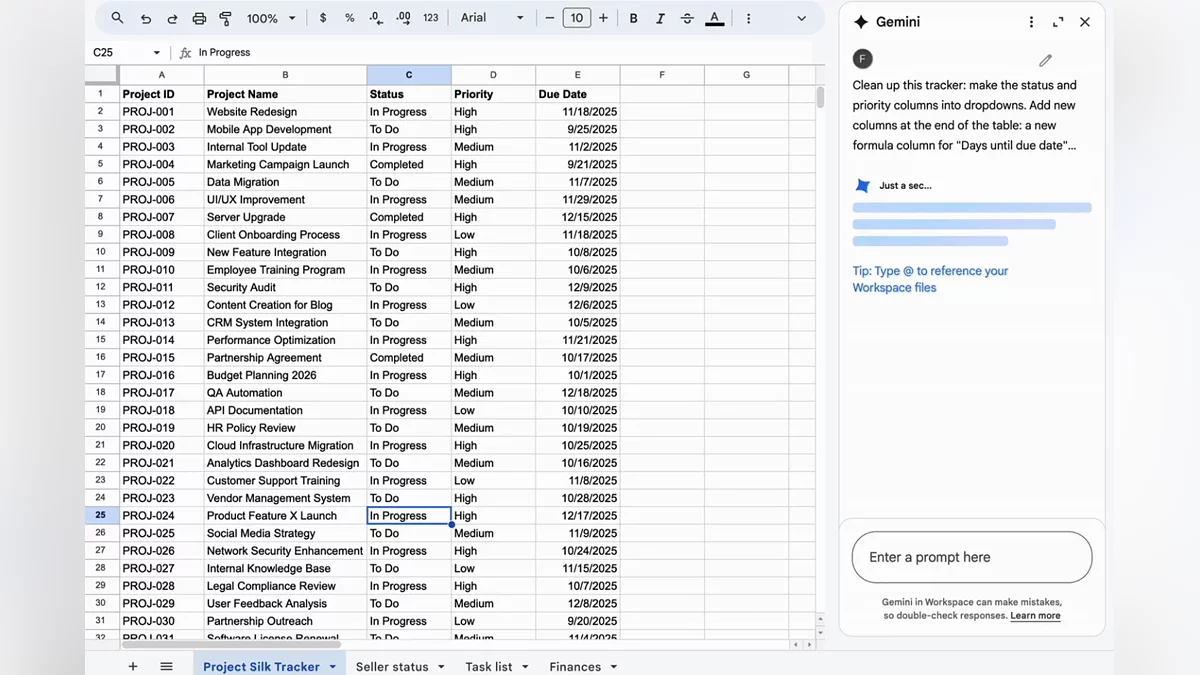The height and width of the screenshot is (675, 1200).
Task: Click the search menus magnifier icon
Action: 118,18
